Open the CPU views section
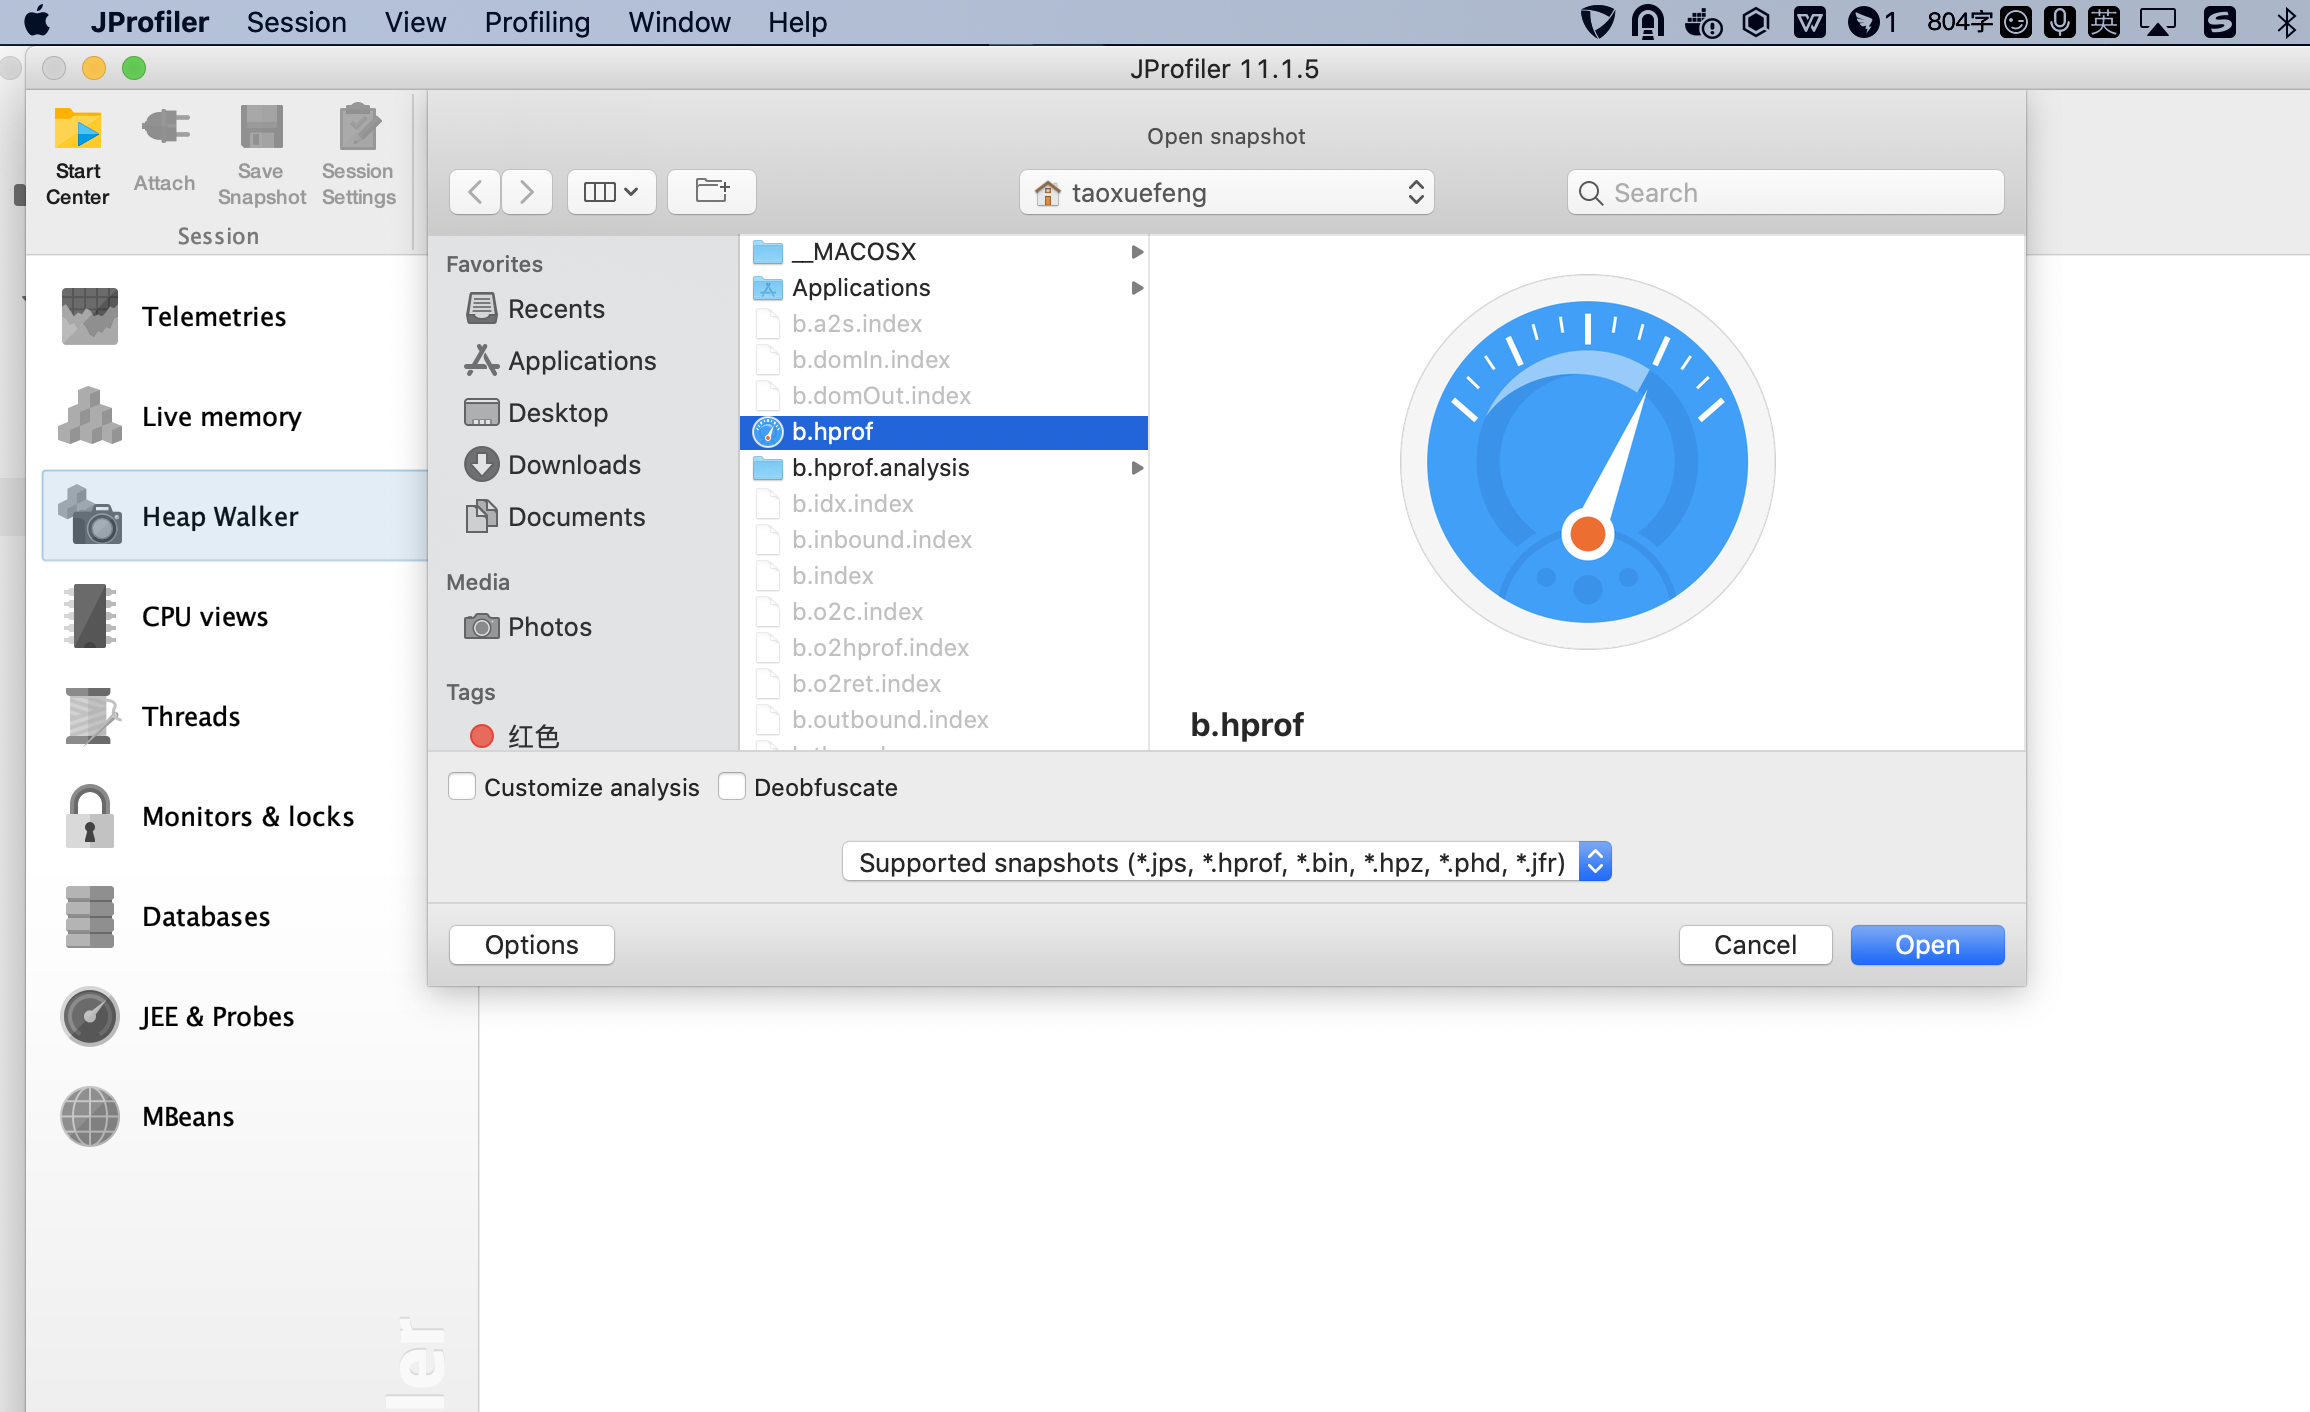This screenshot has width=2310, height=1412. (205, 616)
